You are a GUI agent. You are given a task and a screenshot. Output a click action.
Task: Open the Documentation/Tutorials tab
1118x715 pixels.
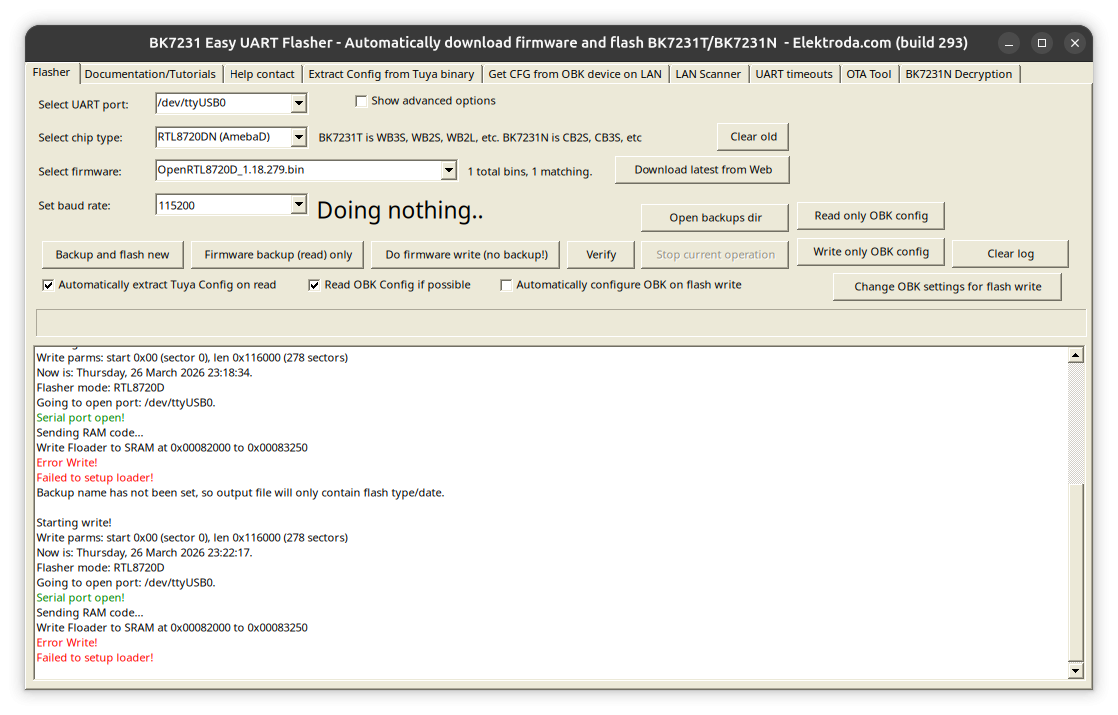pos(150,74)
